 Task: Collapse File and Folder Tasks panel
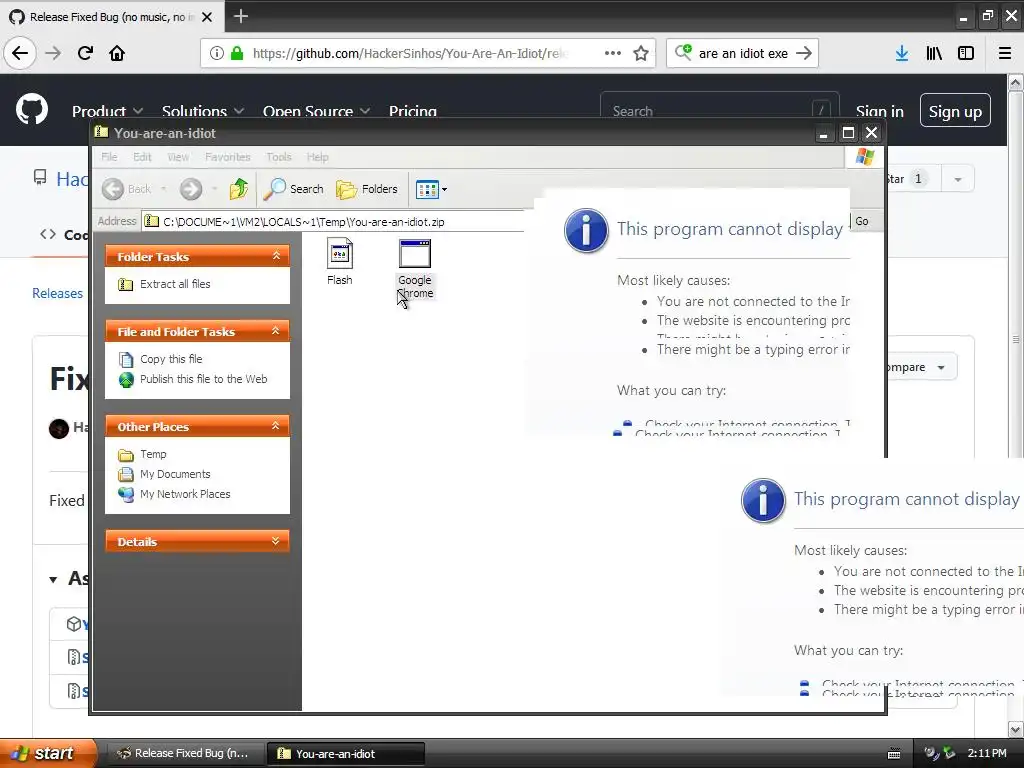click(276, 331)
